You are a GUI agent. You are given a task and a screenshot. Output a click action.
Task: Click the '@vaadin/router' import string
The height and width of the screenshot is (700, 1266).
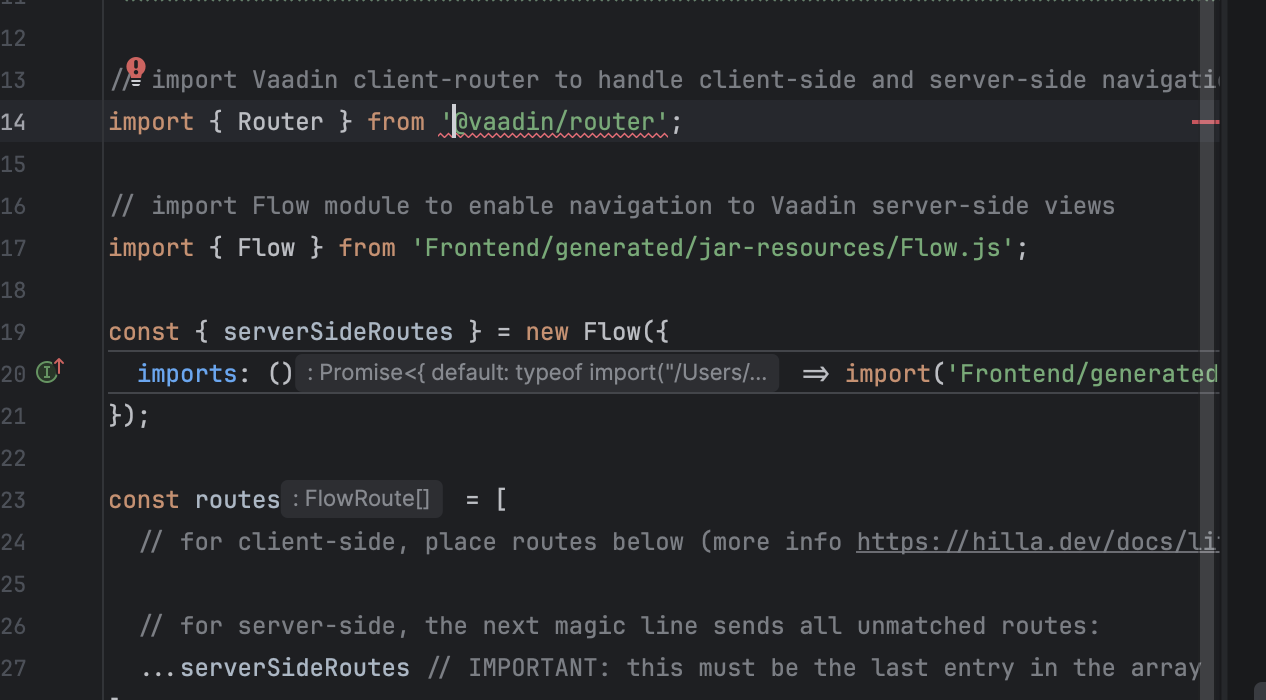556,122
